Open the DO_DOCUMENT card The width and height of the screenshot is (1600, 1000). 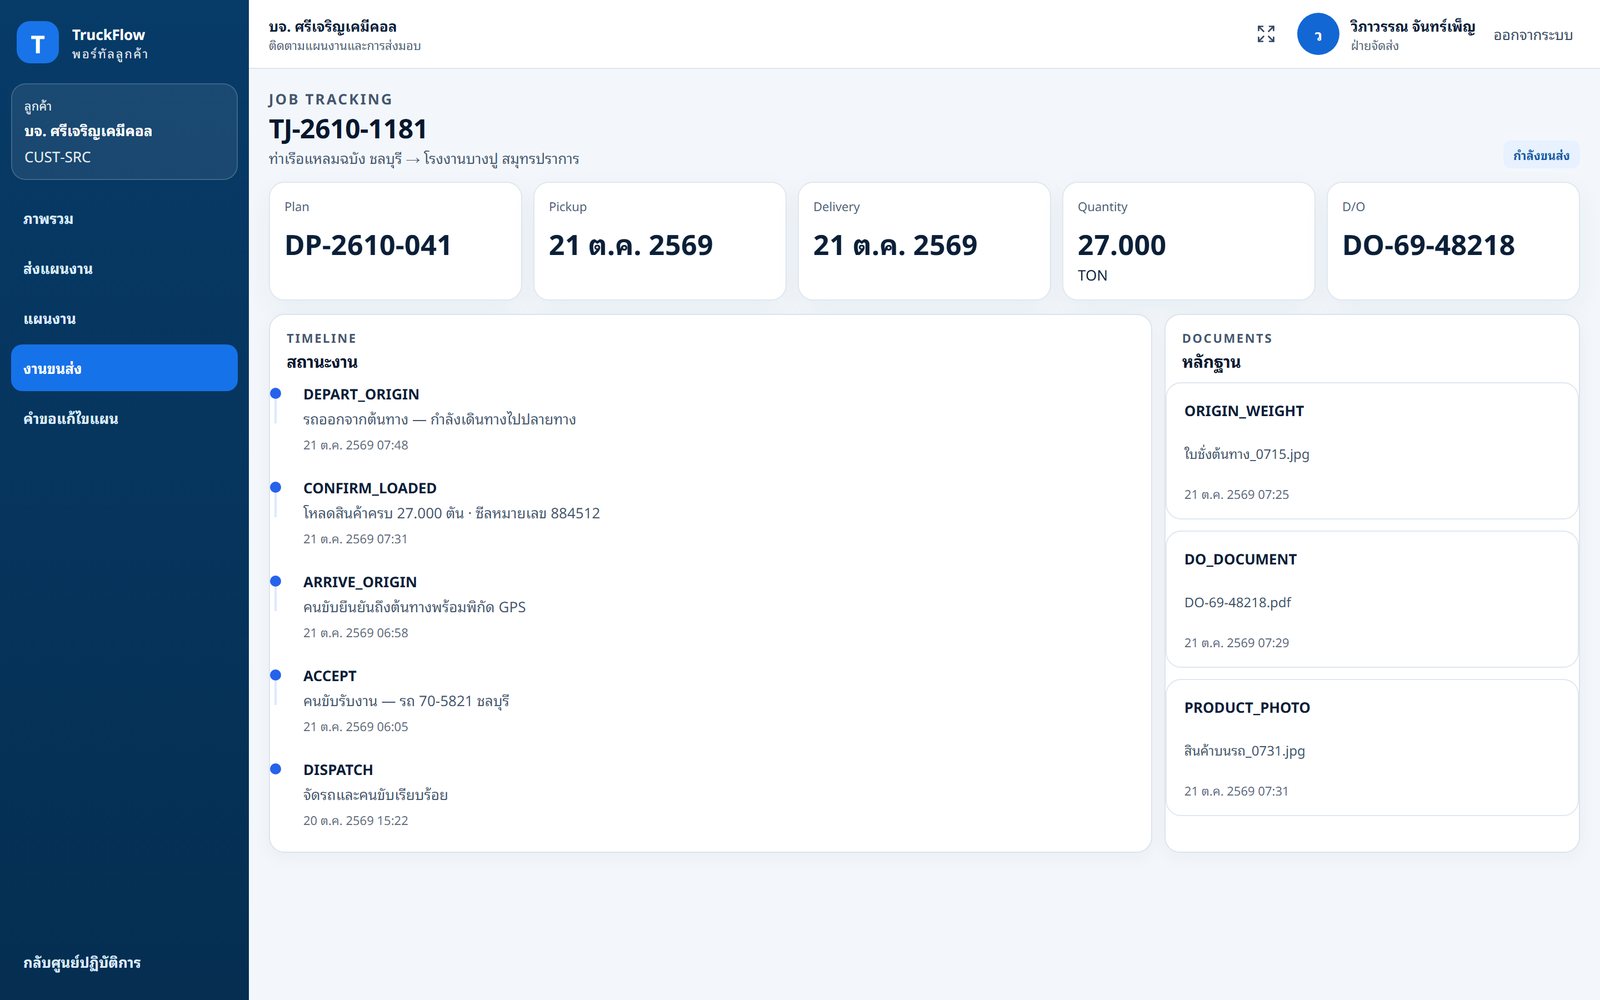pos(1372,599)
